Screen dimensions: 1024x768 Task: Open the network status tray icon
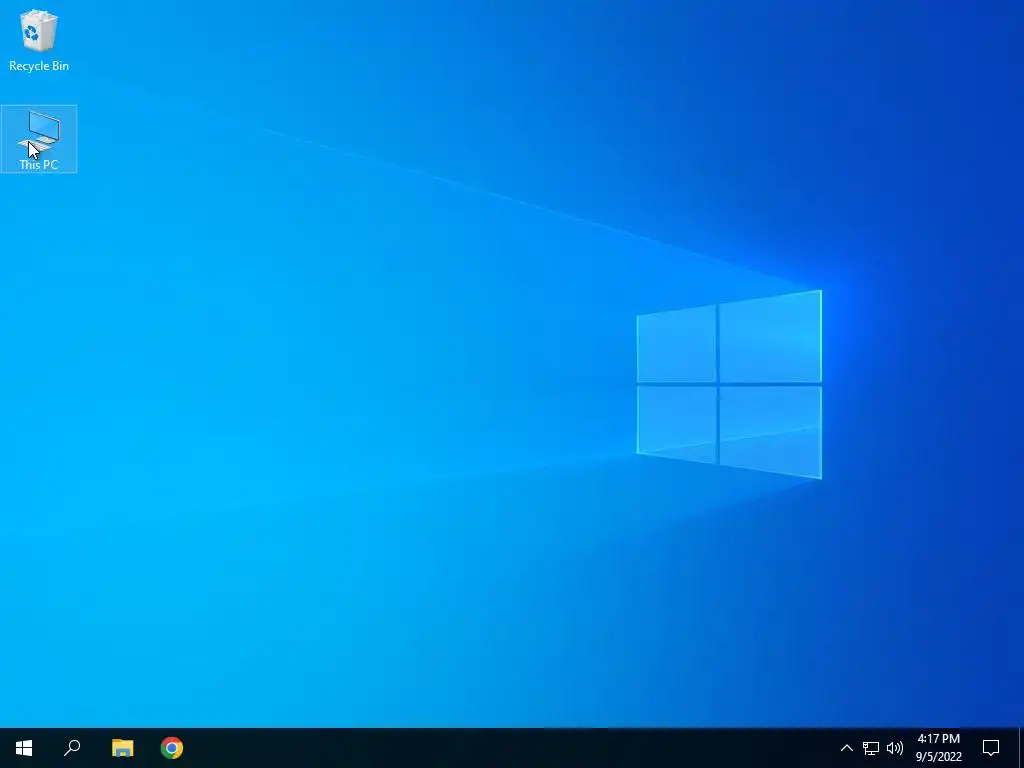(x=871, y=748)
